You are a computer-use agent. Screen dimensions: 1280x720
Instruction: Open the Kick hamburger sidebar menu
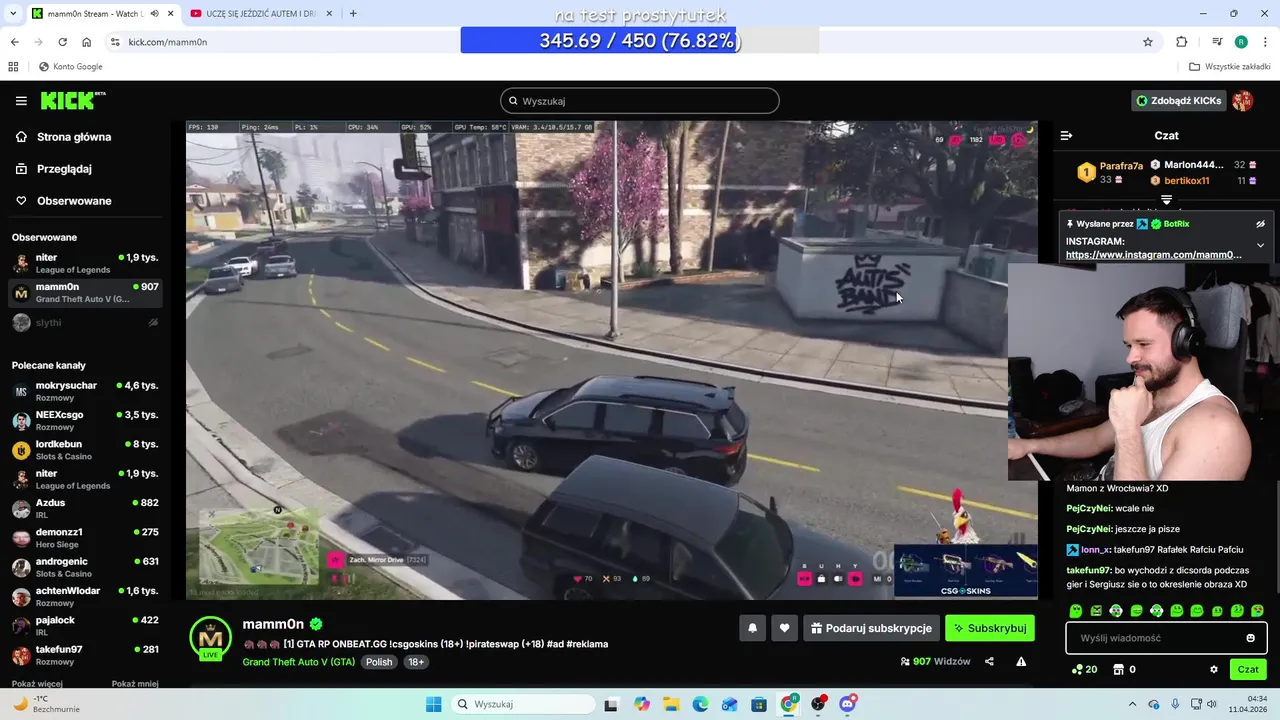click(21, 101)
